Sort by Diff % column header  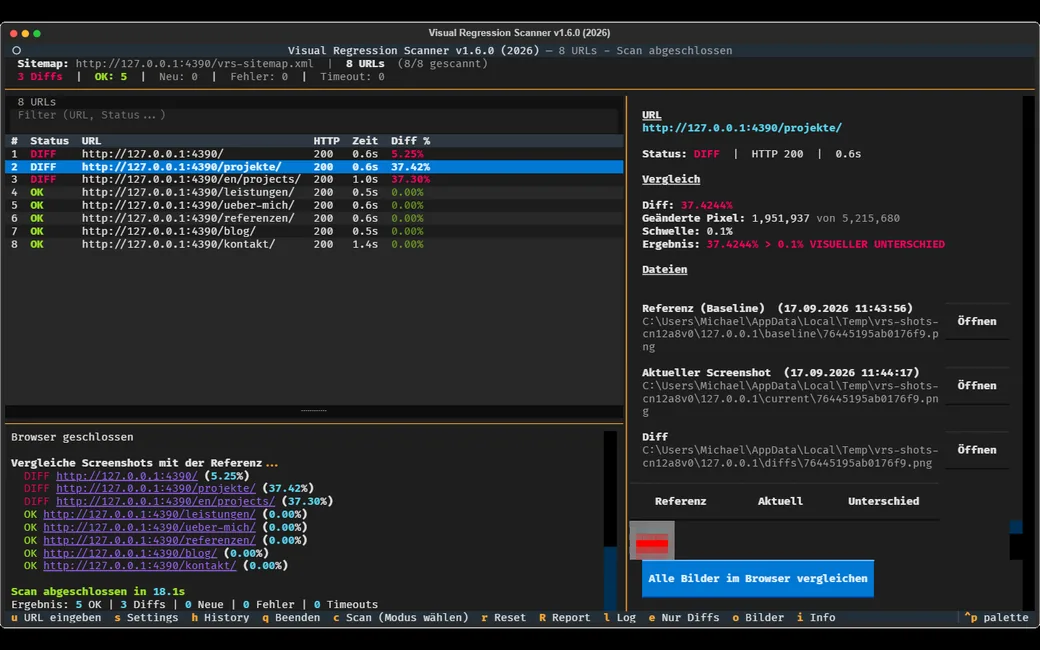[411, 141]
